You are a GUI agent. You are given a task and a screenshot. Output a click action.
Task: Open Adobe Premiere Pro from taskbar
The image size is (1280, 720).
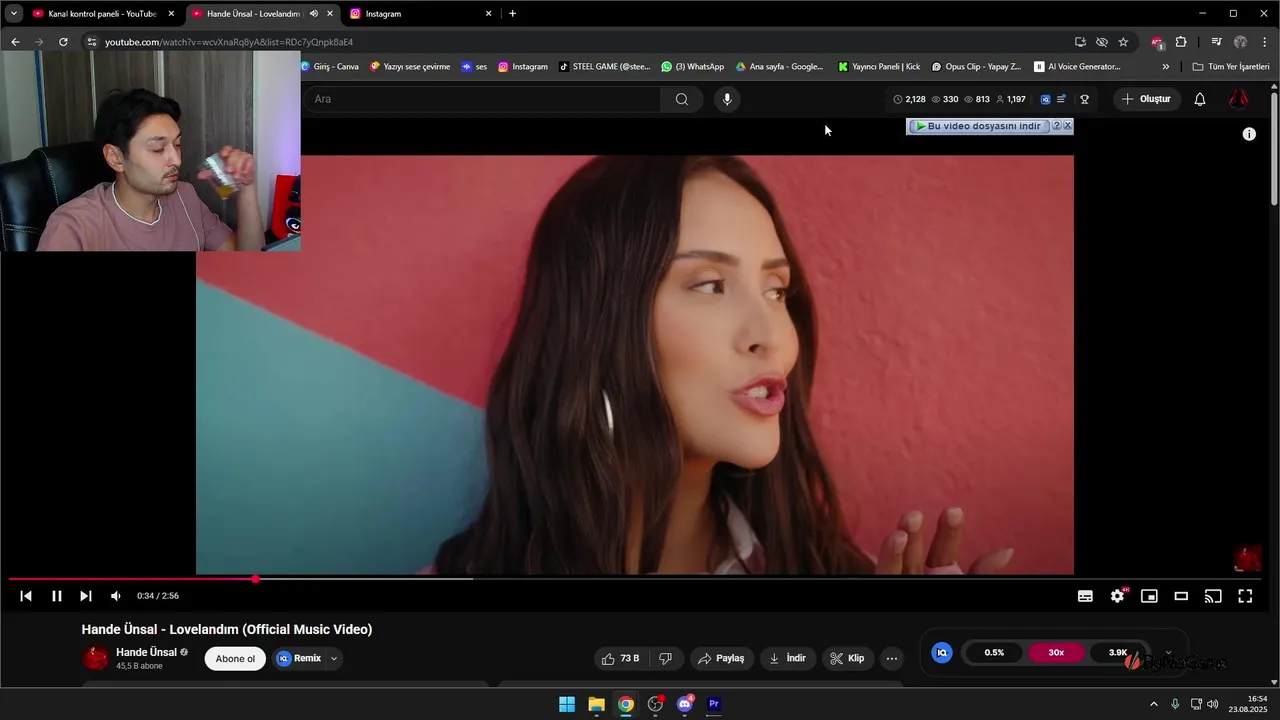tap(714, 704)
